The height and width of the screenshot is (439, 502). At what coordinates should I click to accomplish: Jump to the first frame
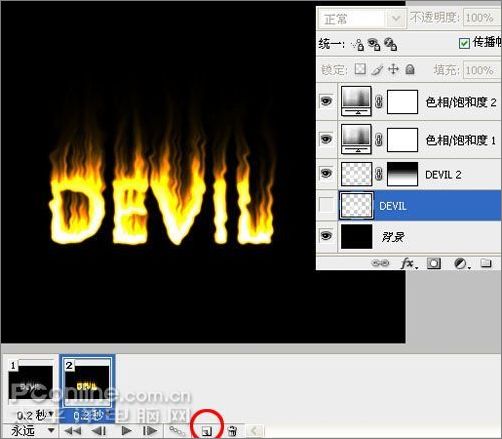tap(72, 431)
